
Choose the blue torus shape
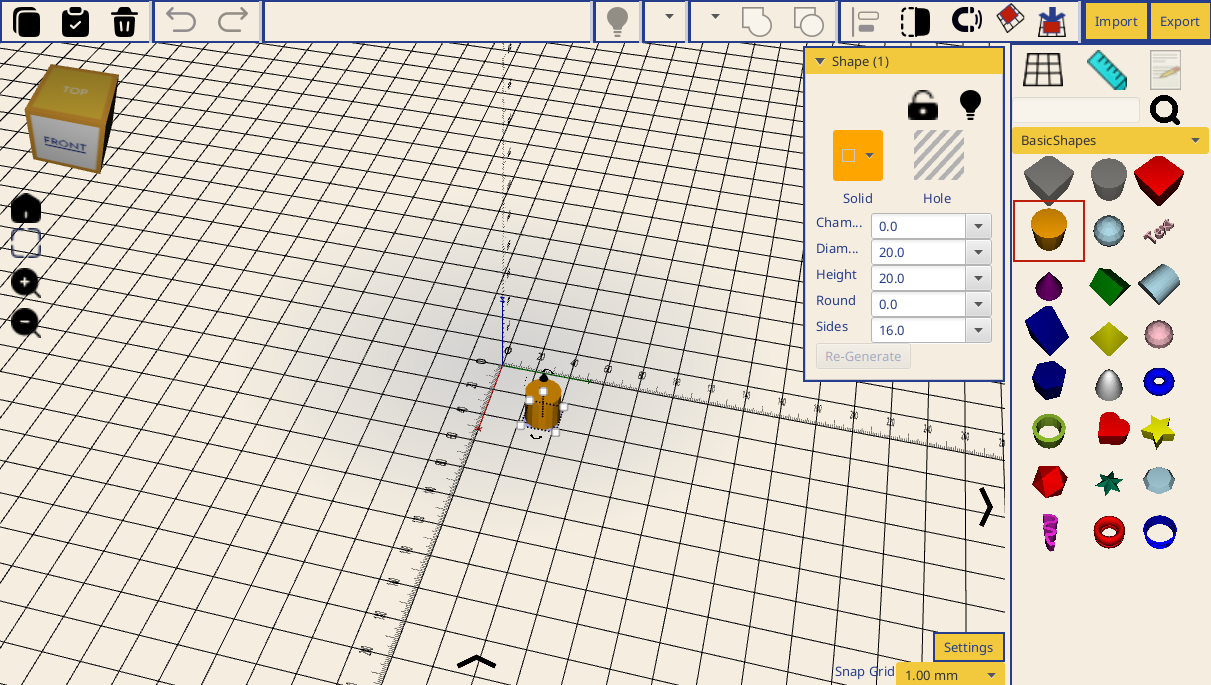point(1159,381)
